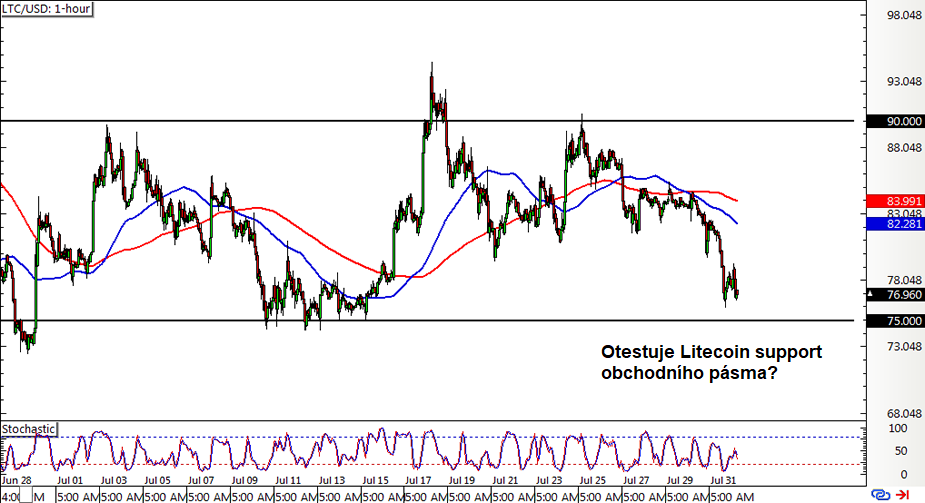The width and height of the screenshot is (925, 503).
Task: Click the red 83.991 moving average tag
Action: pos(896,202)
